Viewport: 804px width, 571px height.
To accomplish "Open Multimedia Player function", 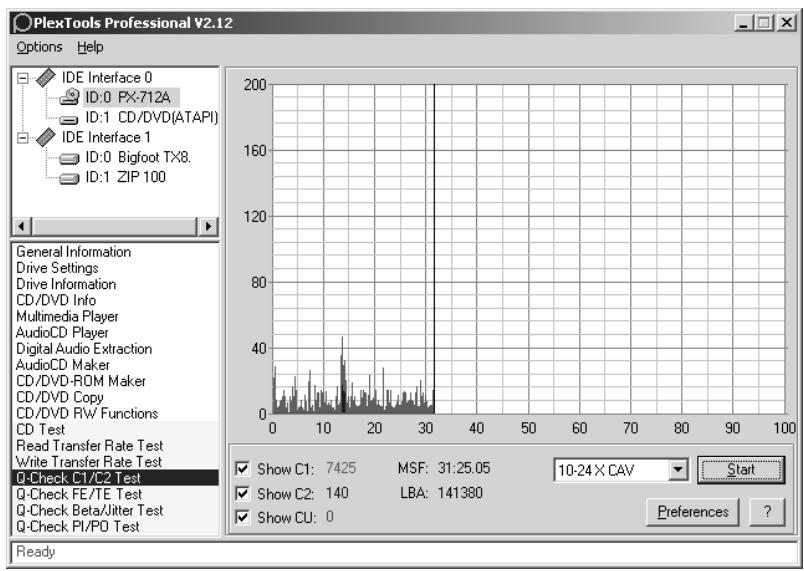I will coord(67,316).
